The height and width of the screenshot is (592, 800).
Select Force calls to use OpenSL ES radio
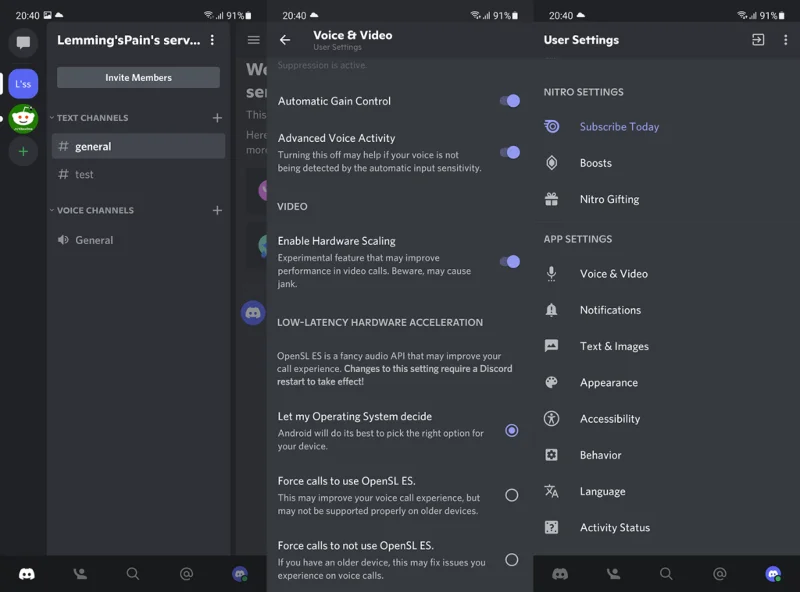pos(512,495)
